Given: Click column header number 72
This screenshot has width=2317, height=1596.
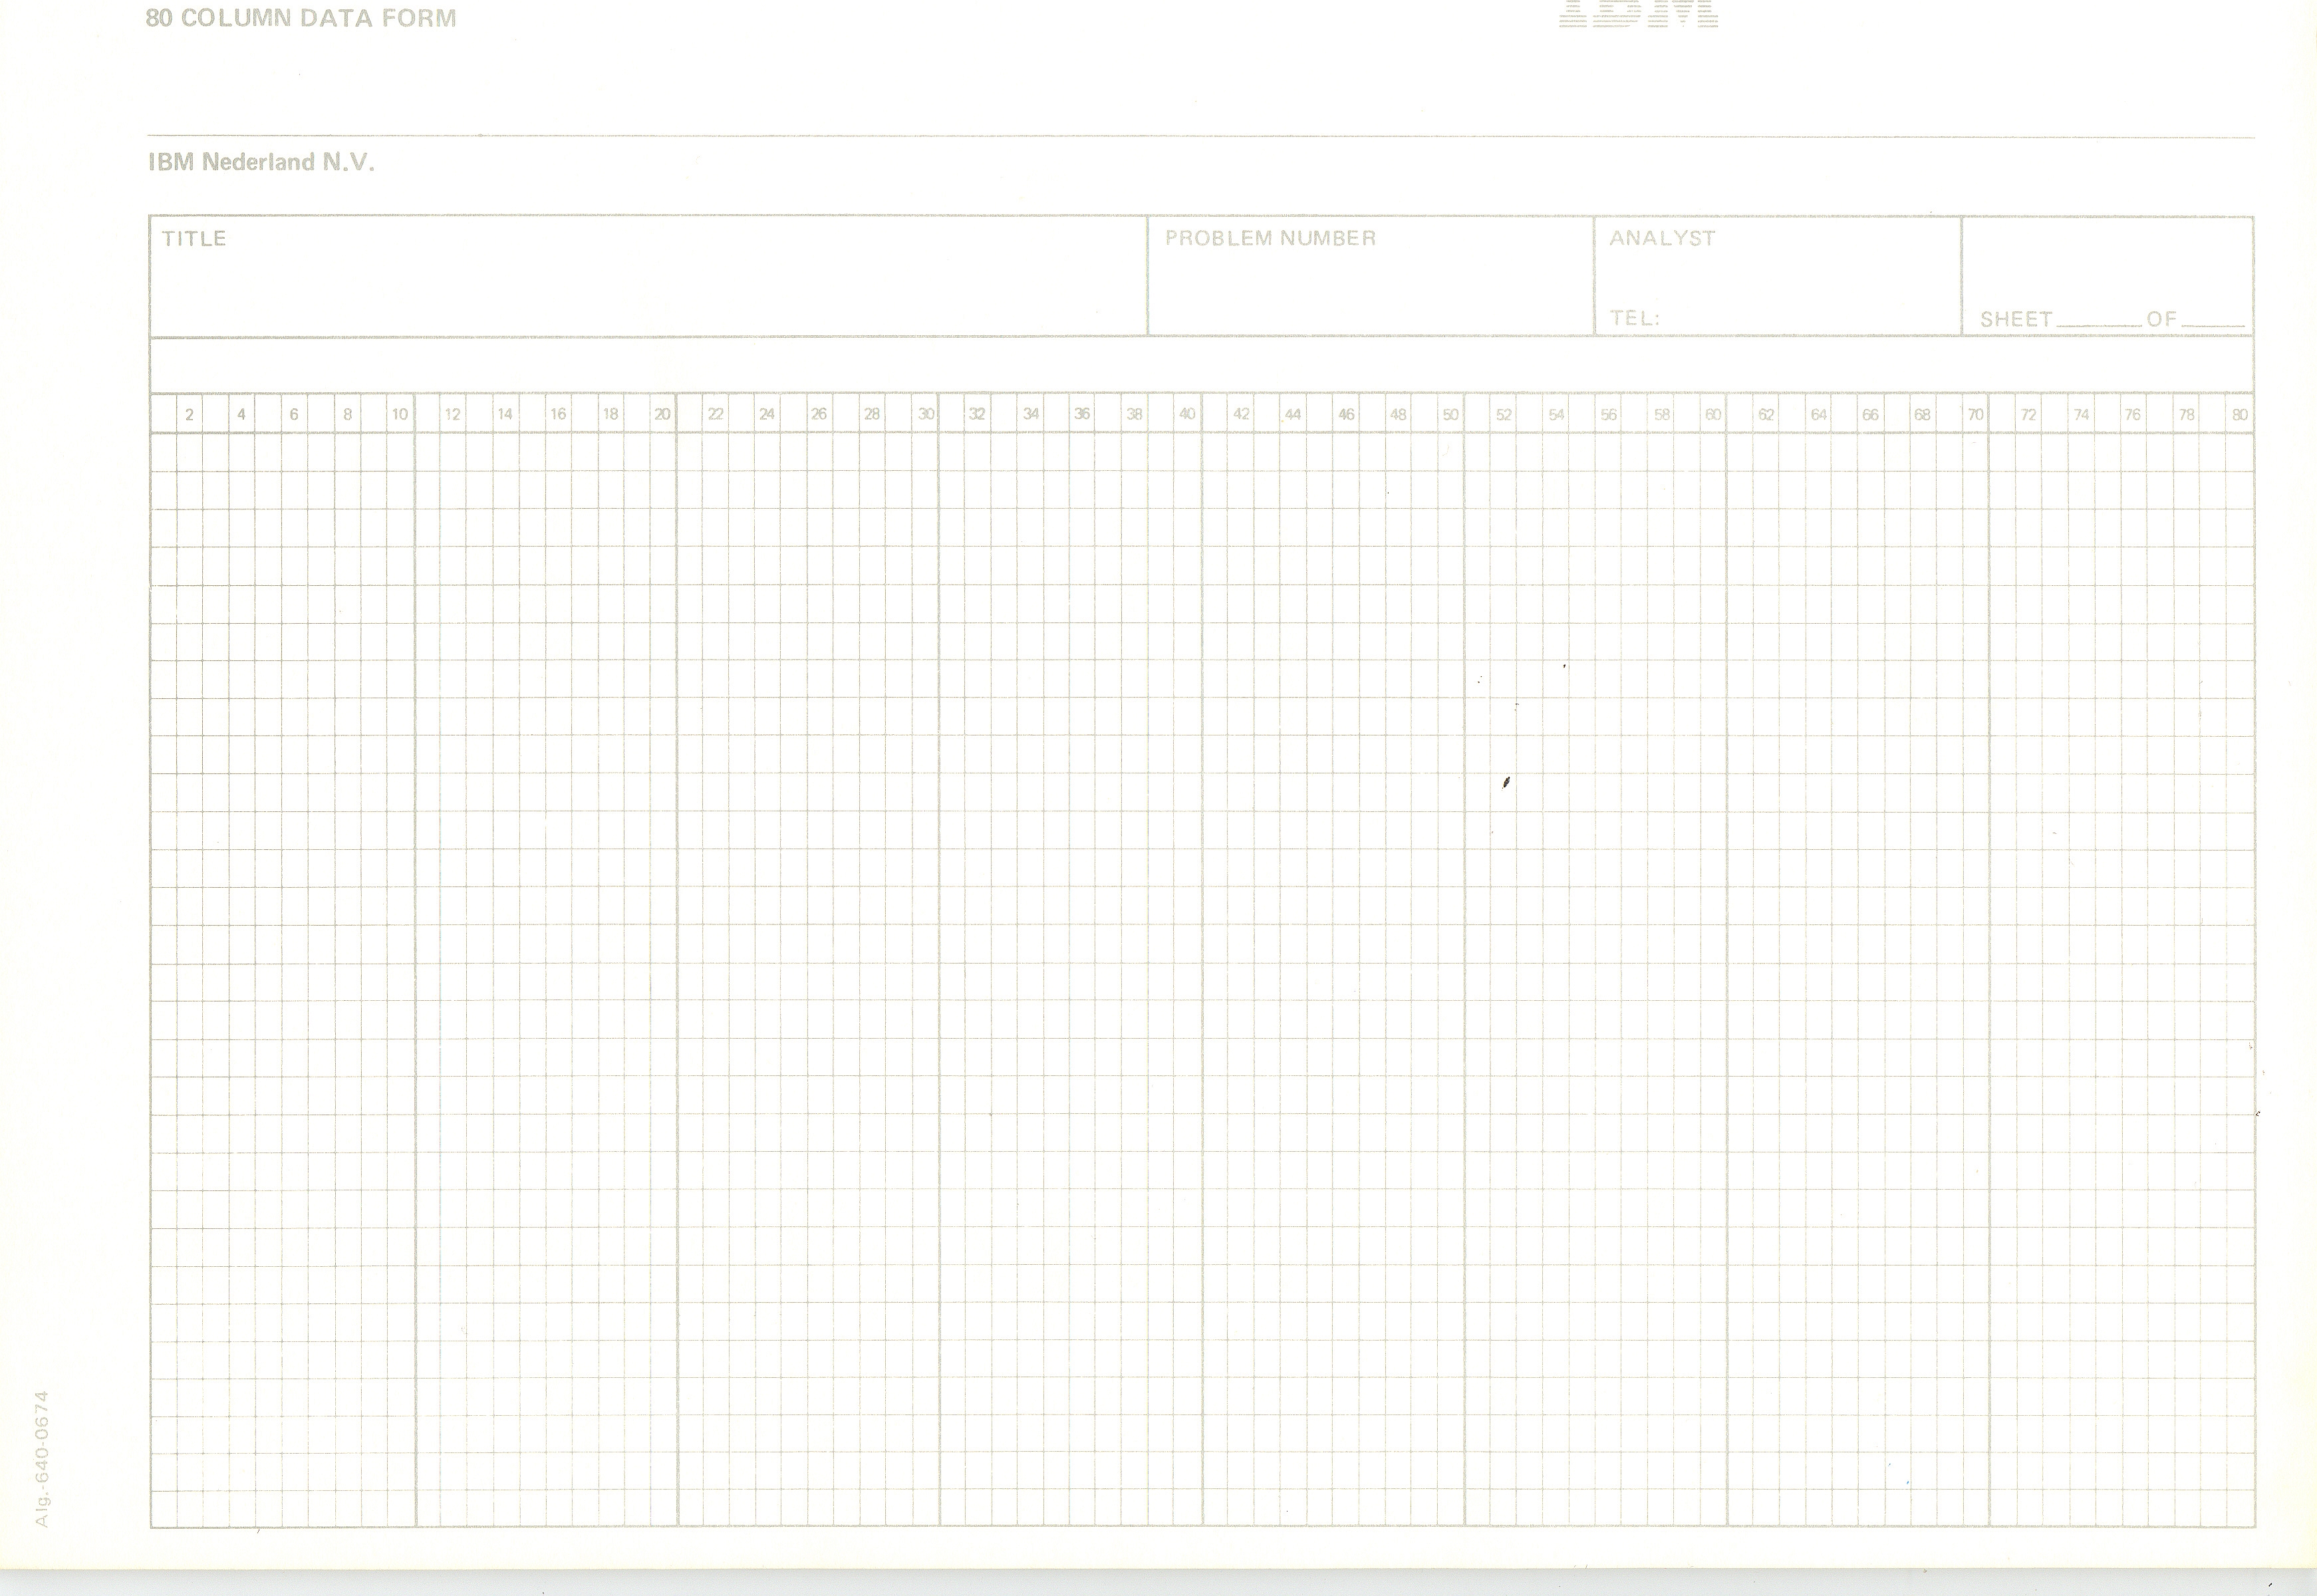Looking at the screenshot, I should tap(2028, 415).
